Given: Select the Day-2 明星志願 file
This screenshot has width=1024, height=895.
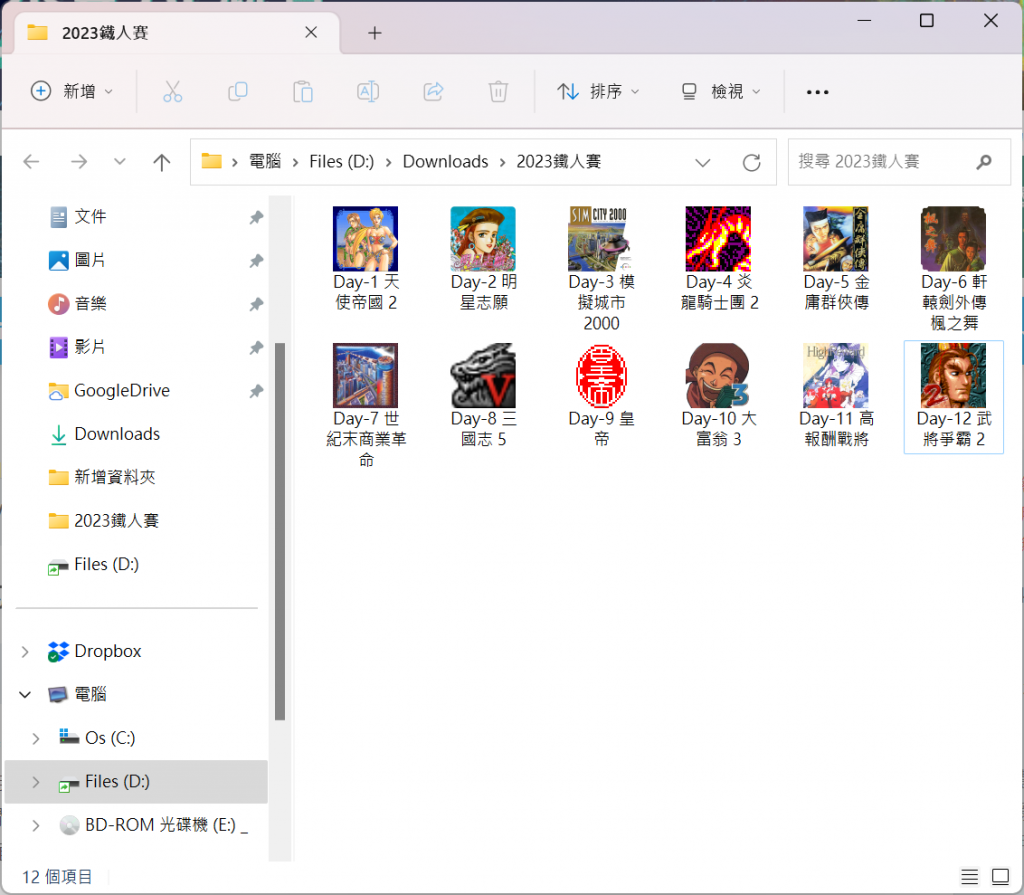Looking at the screenshot, I should [483, 259].
